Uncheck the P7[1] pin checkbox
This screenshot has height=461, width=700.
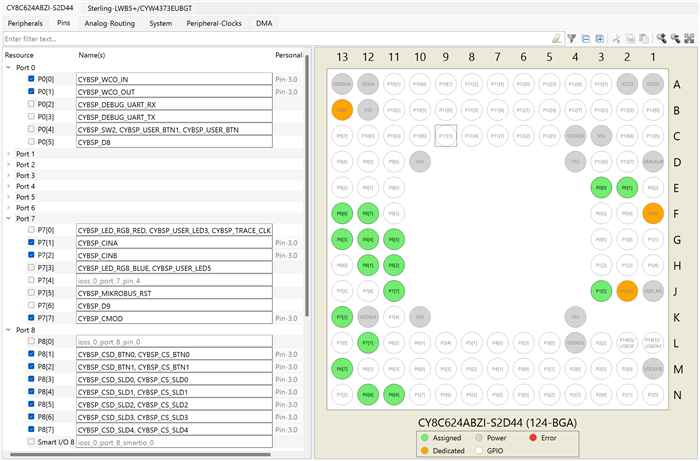(x=32, y=242)
